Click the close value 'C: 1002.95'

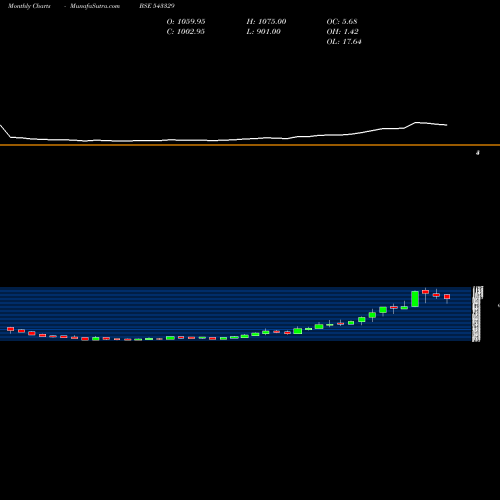pos(186,32)
